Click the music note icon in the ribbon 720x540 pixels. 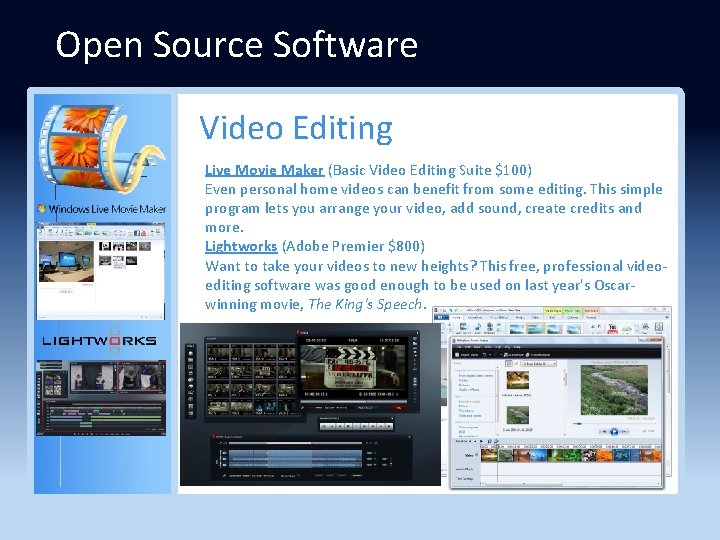pos(478,327)
